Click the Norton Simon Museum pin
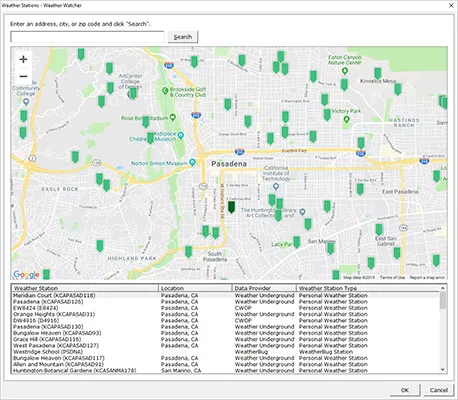 pyautogui.click(x=192, y=163)
